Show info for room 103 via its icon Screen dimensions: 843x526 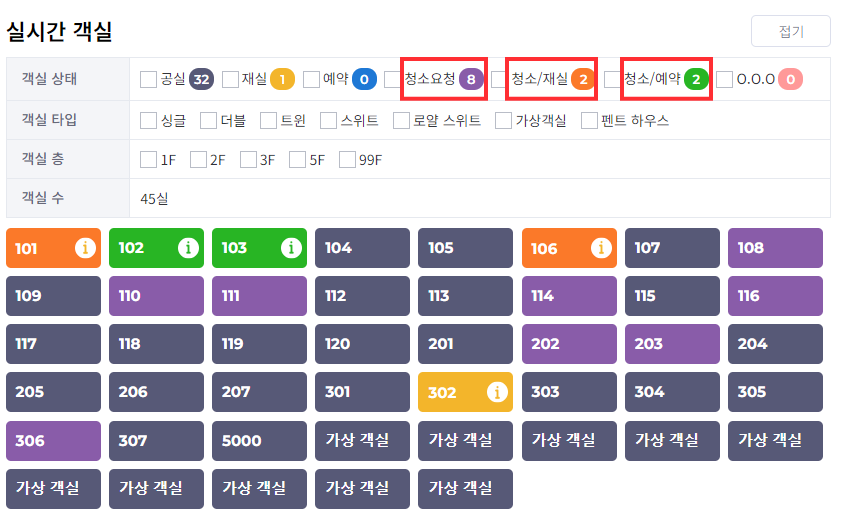[291, 248]
